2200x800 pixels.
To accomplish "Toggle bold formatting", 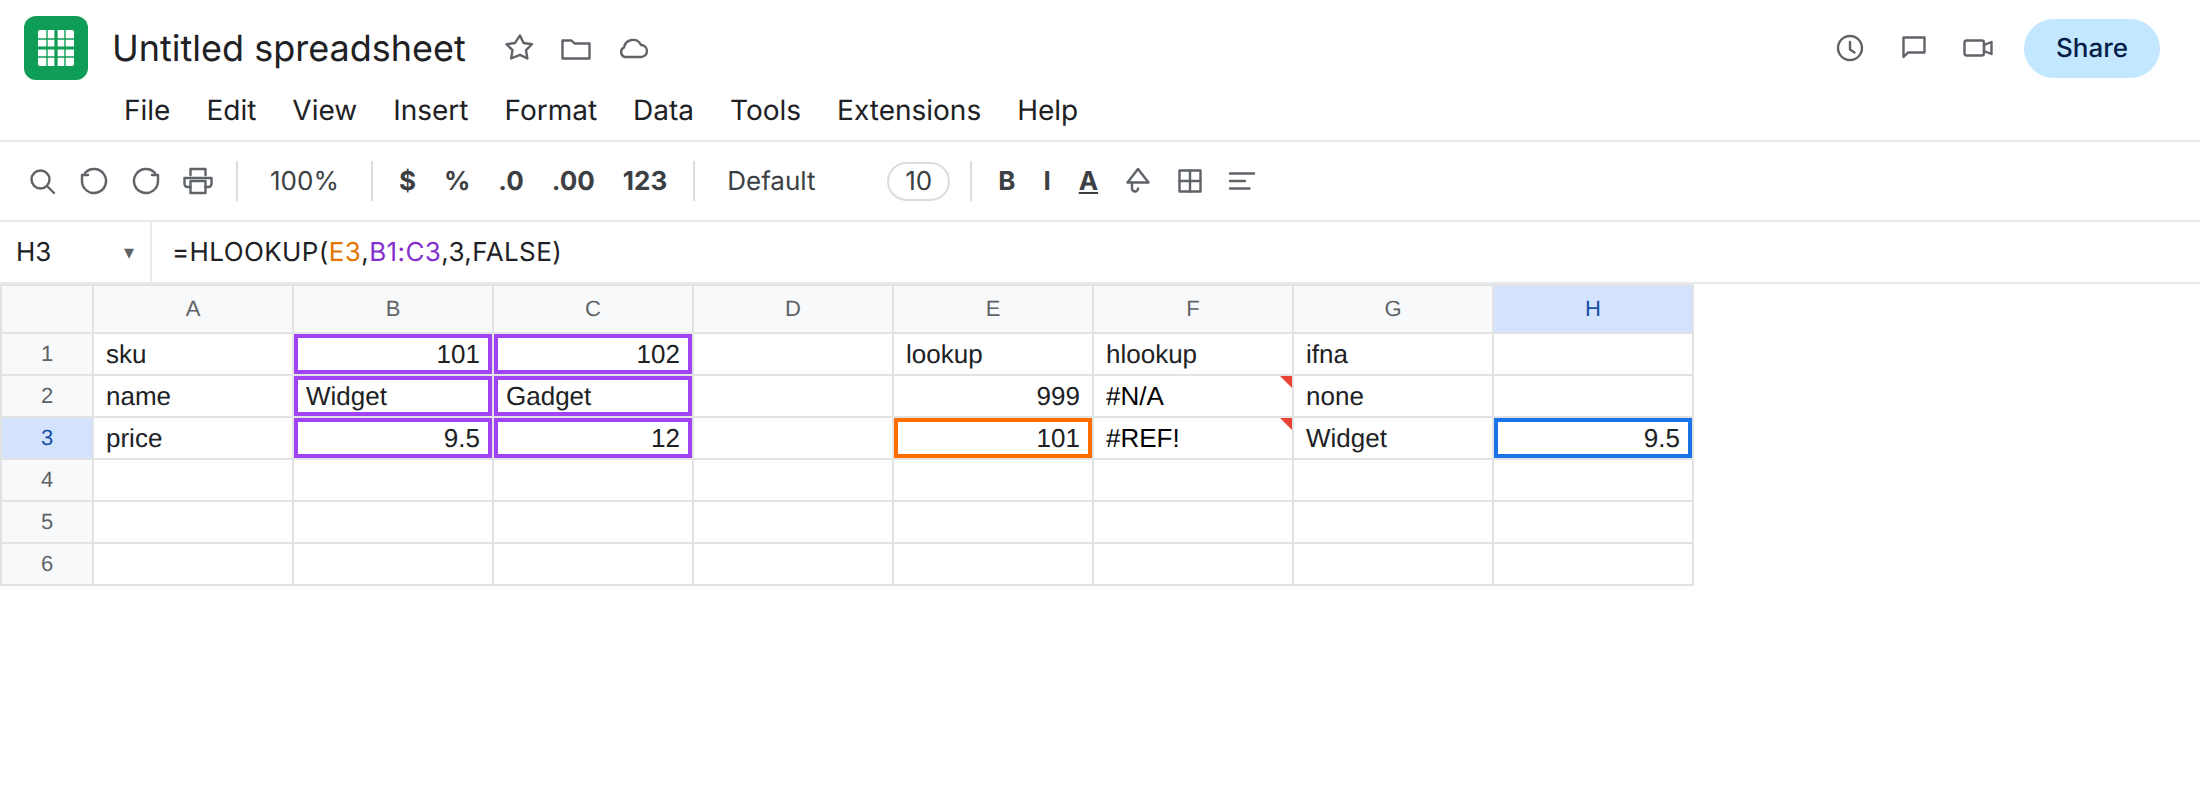I will tap(1007, 181).
